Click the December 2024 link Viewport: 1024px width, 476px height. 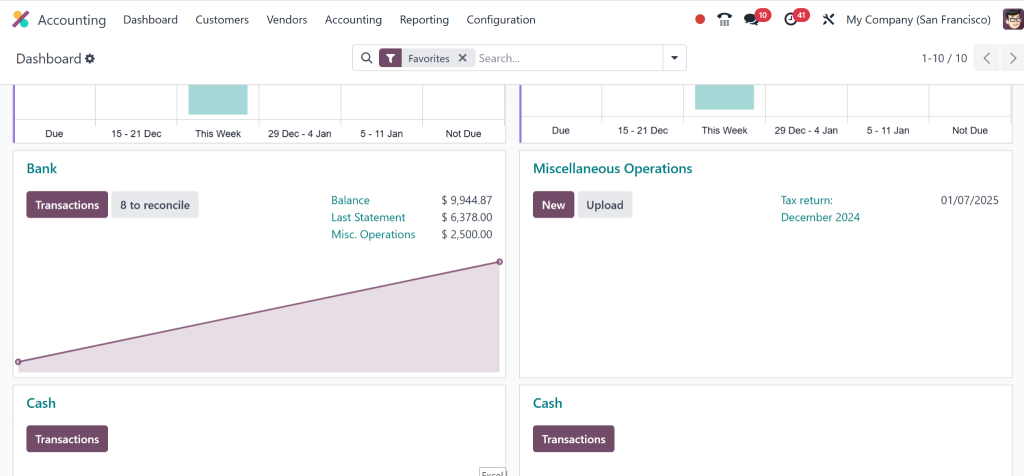coord(820,217)
